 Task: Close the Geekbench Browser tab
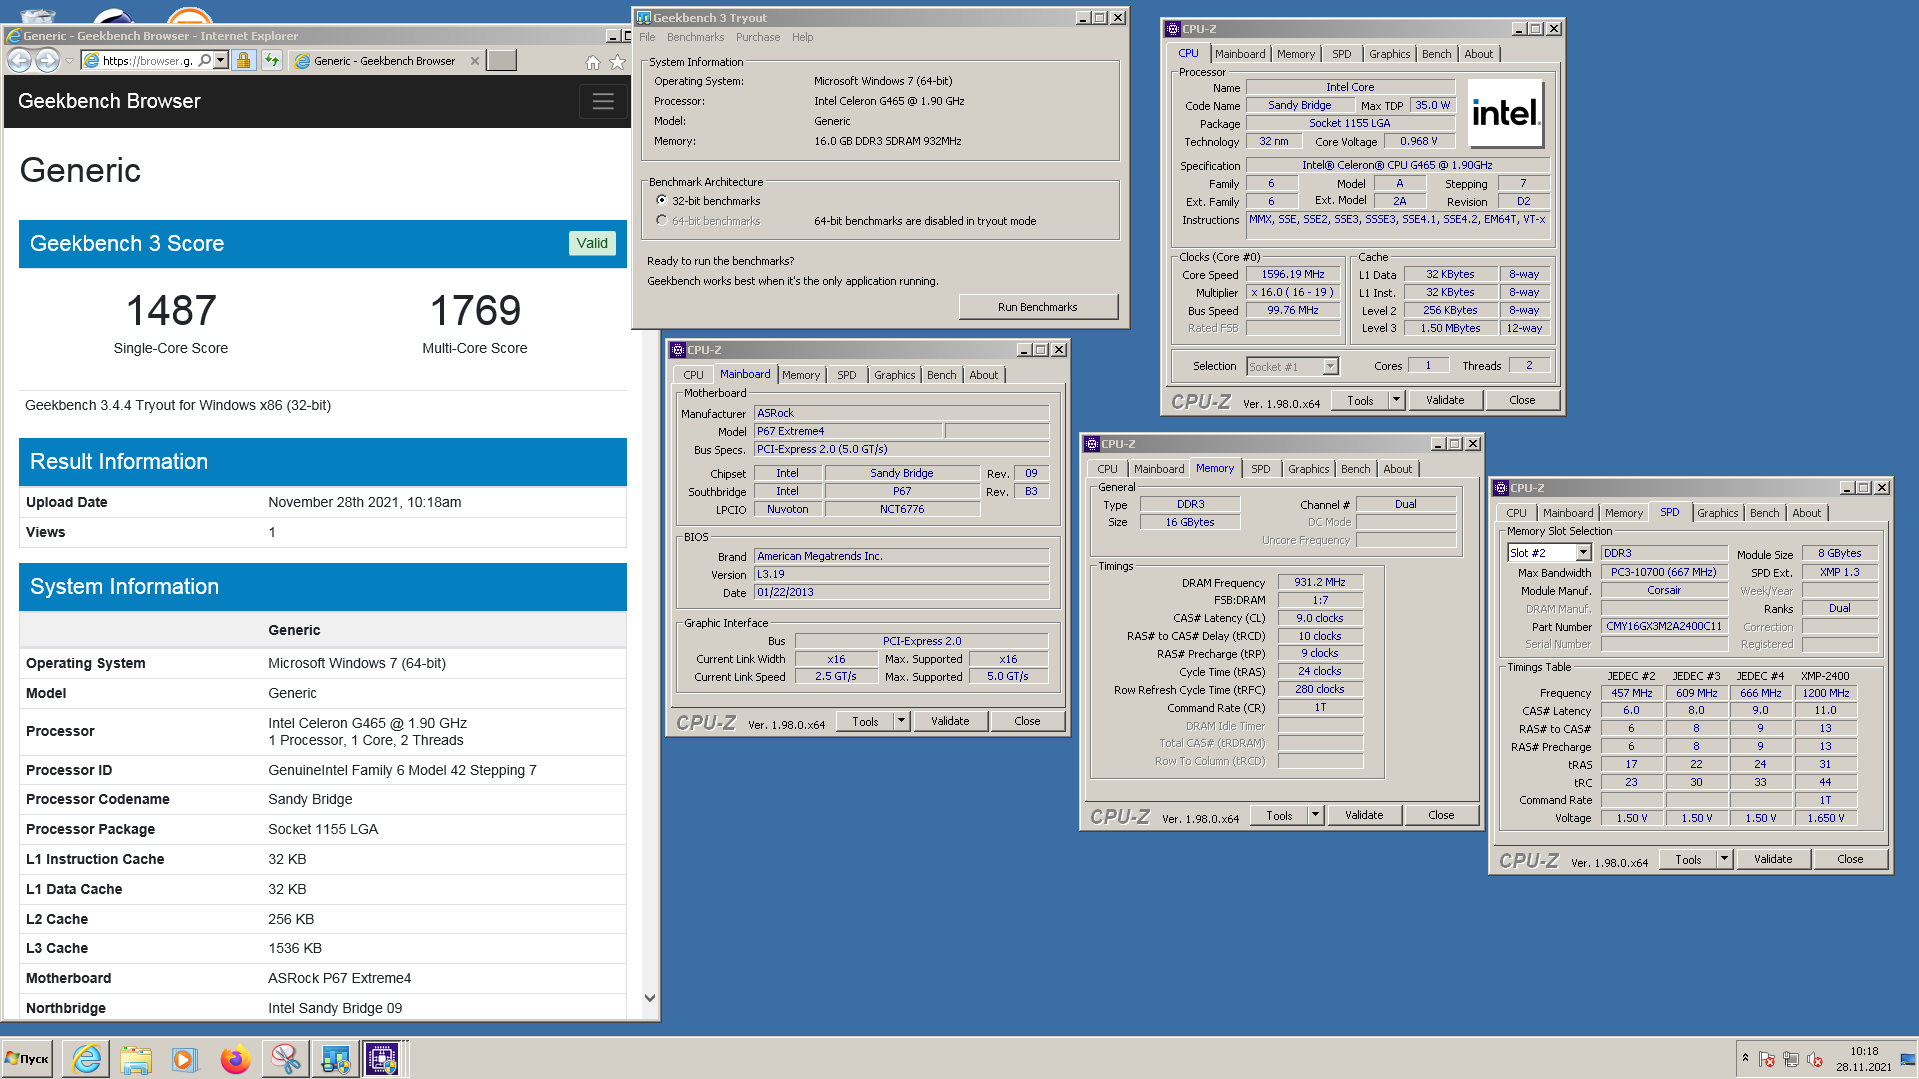pos(475,61)
